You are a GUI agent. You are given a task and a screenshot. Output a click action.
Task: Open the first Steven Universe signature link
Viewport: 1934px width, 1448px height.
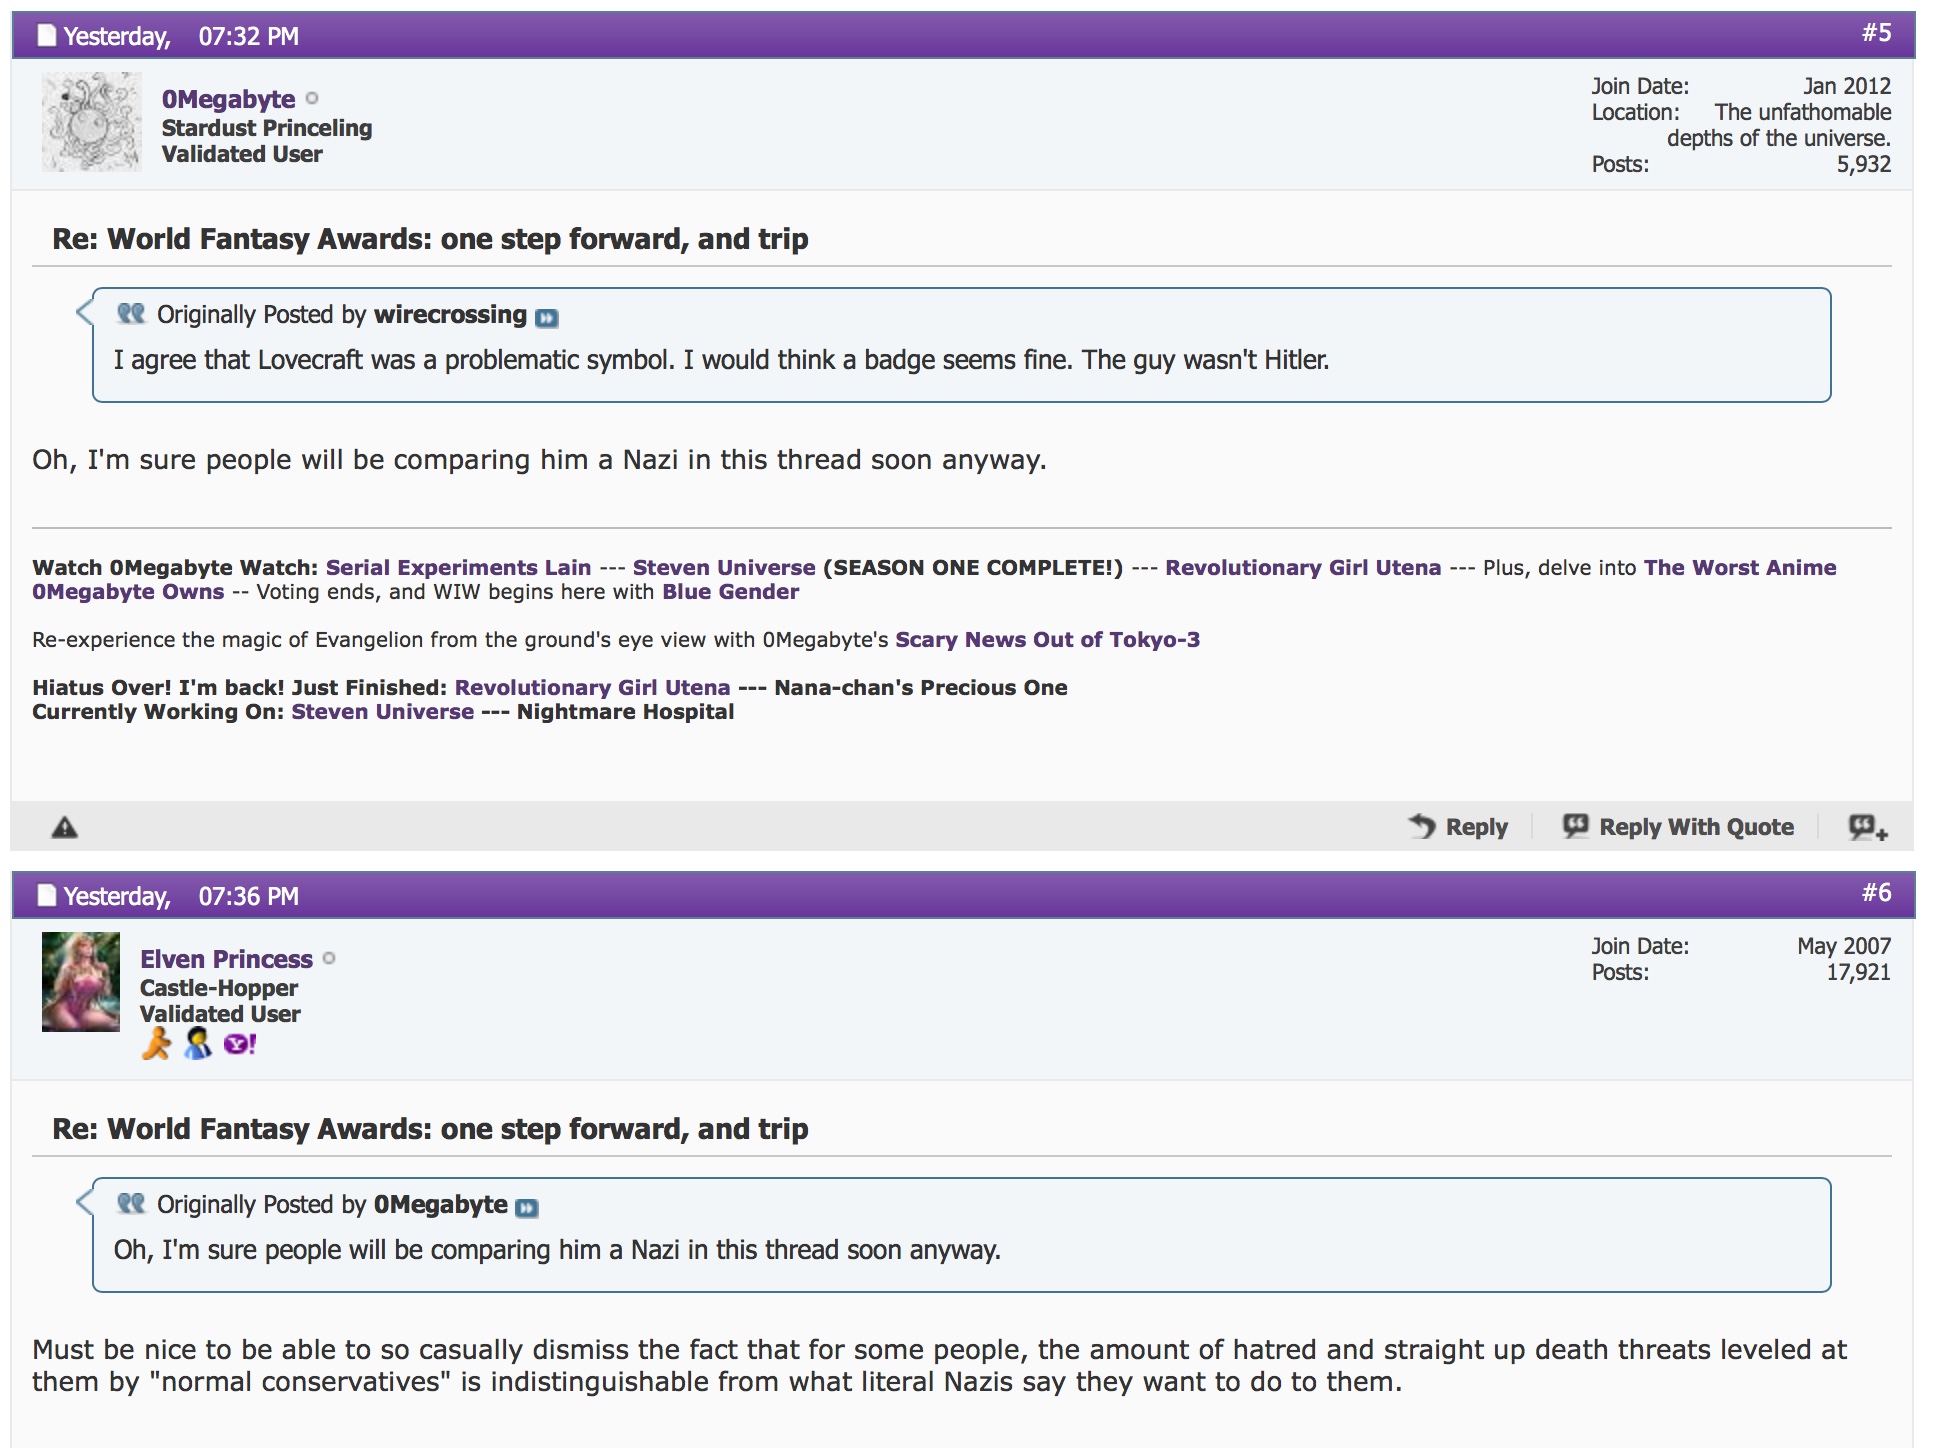(x=724, y=567)
